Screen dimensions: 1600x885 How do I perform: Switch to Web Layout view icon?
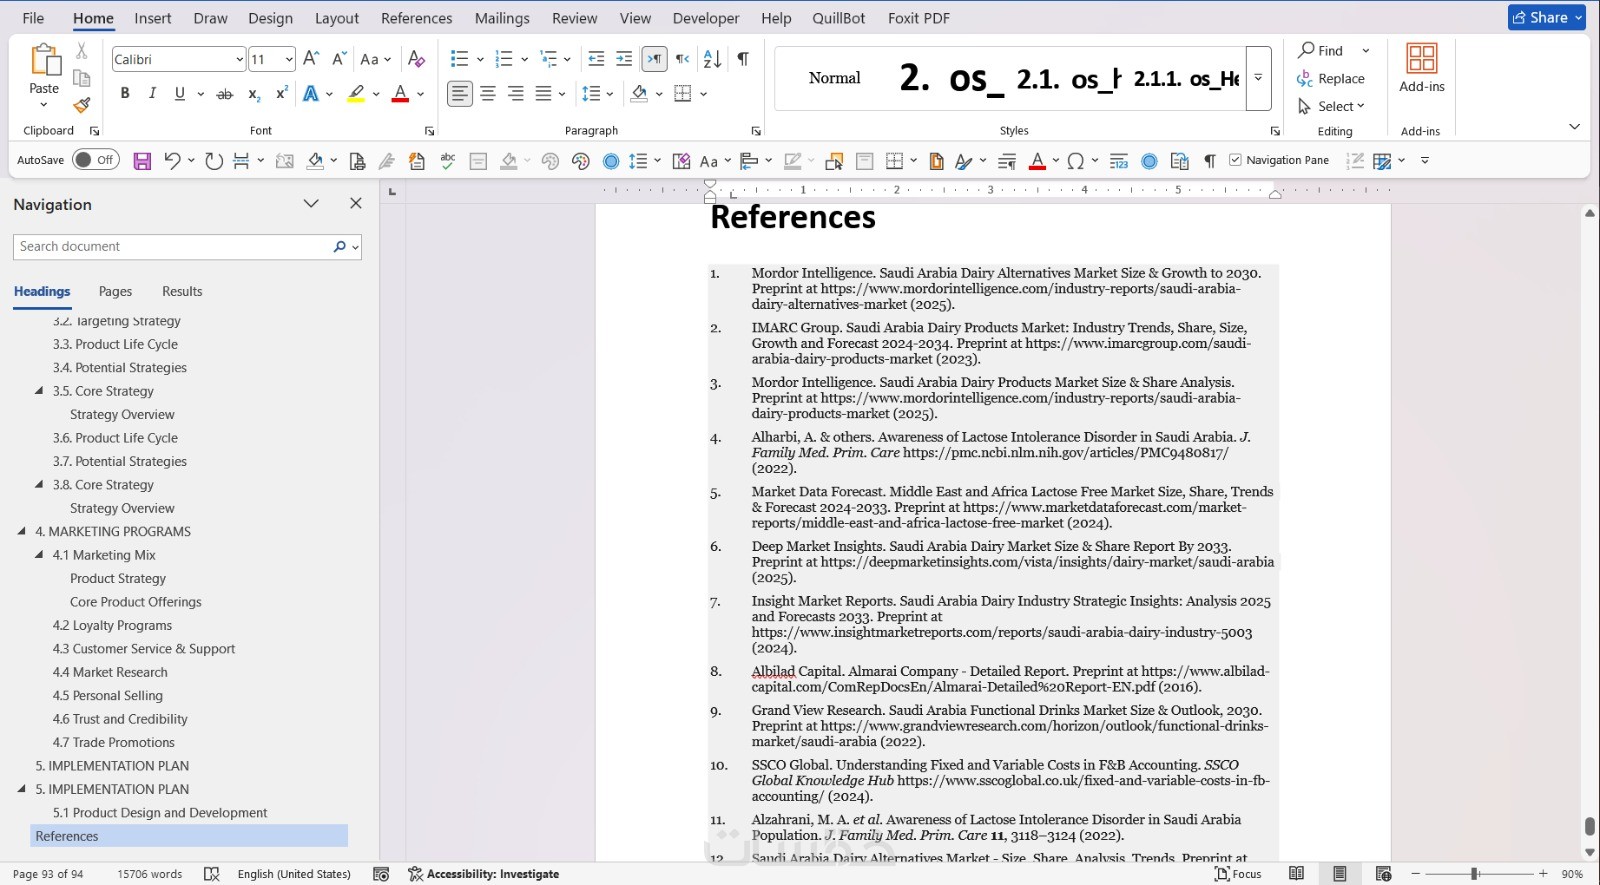pyautogui.click(x=1383, y=874)
